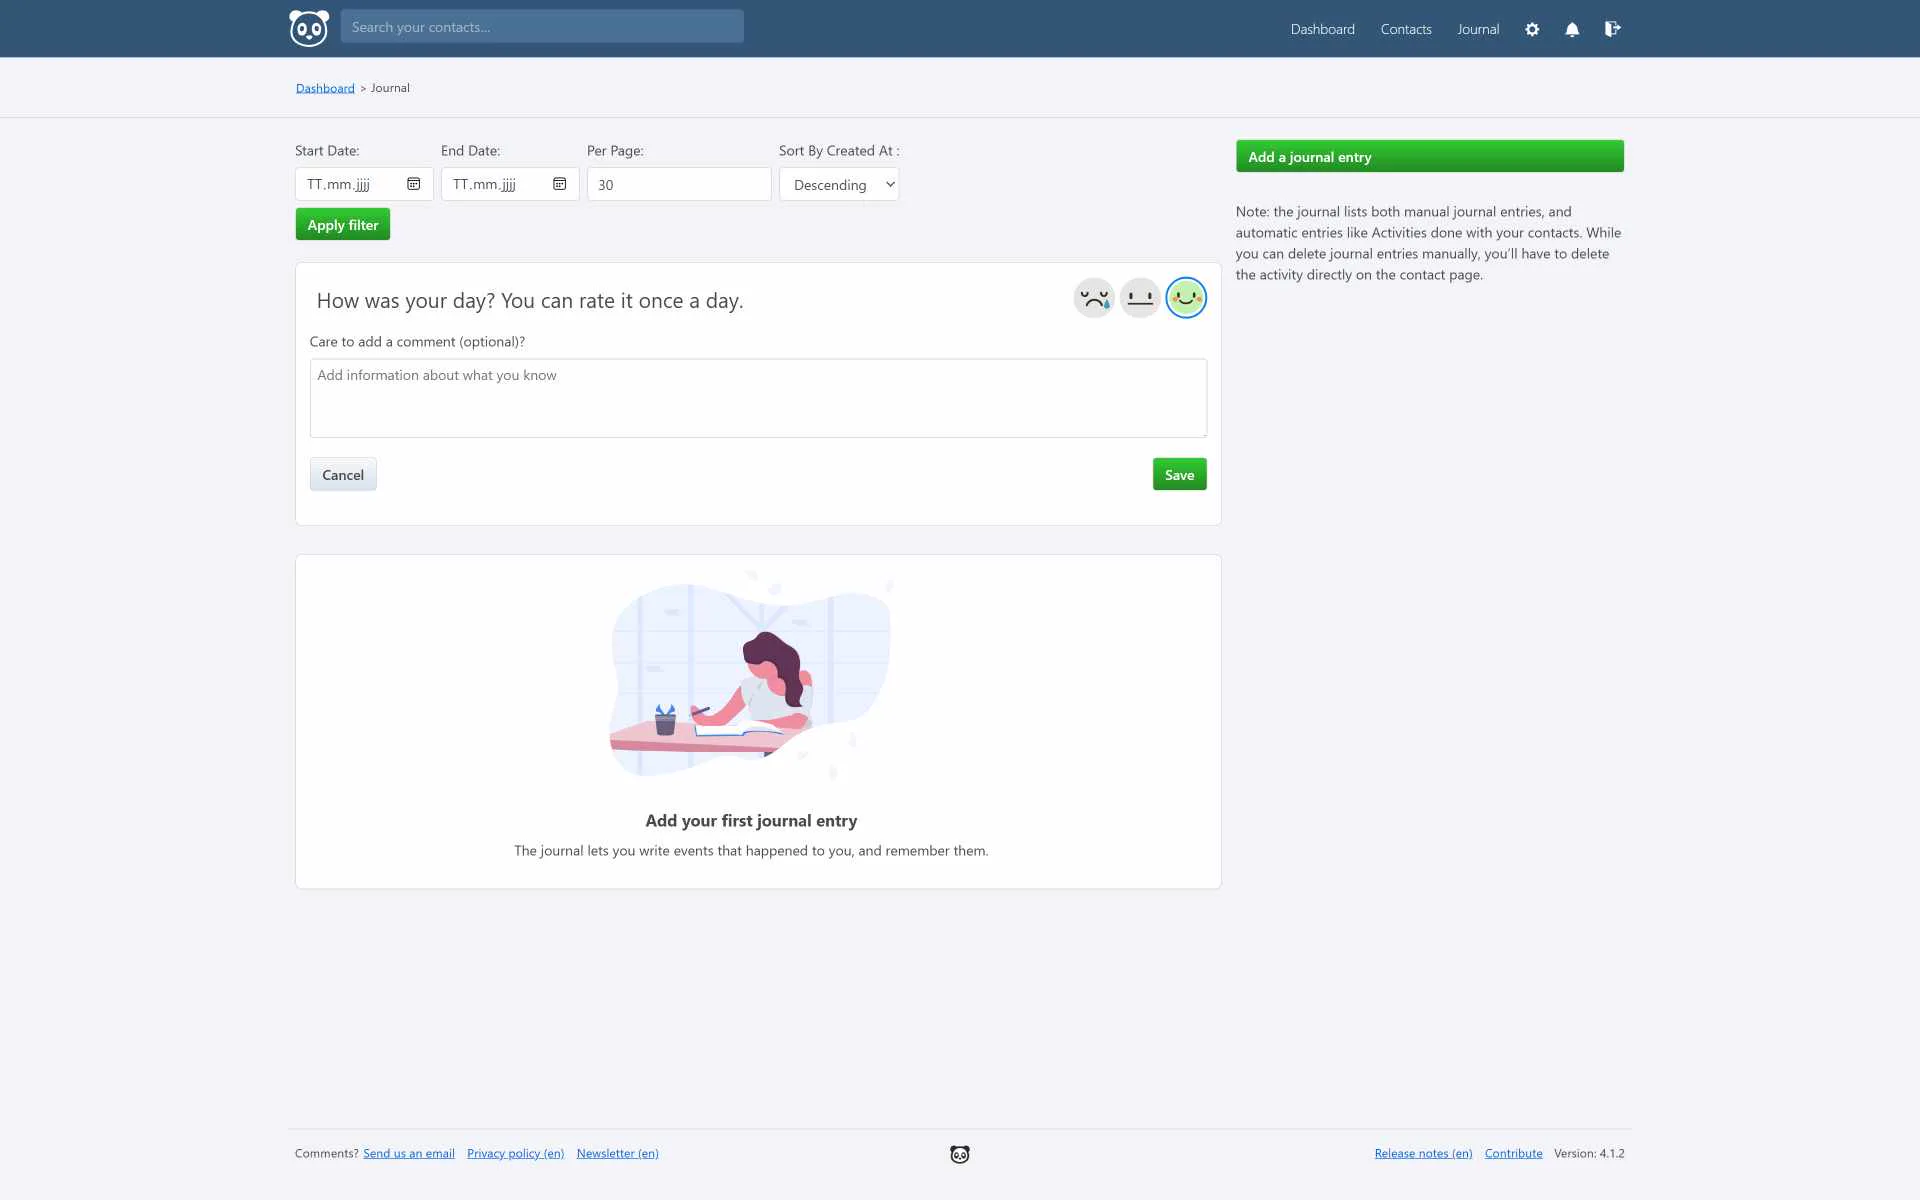Viewport: 1920px width, 1200px height.
Task: Rate the day with sad face
Action: (1094, 298)
